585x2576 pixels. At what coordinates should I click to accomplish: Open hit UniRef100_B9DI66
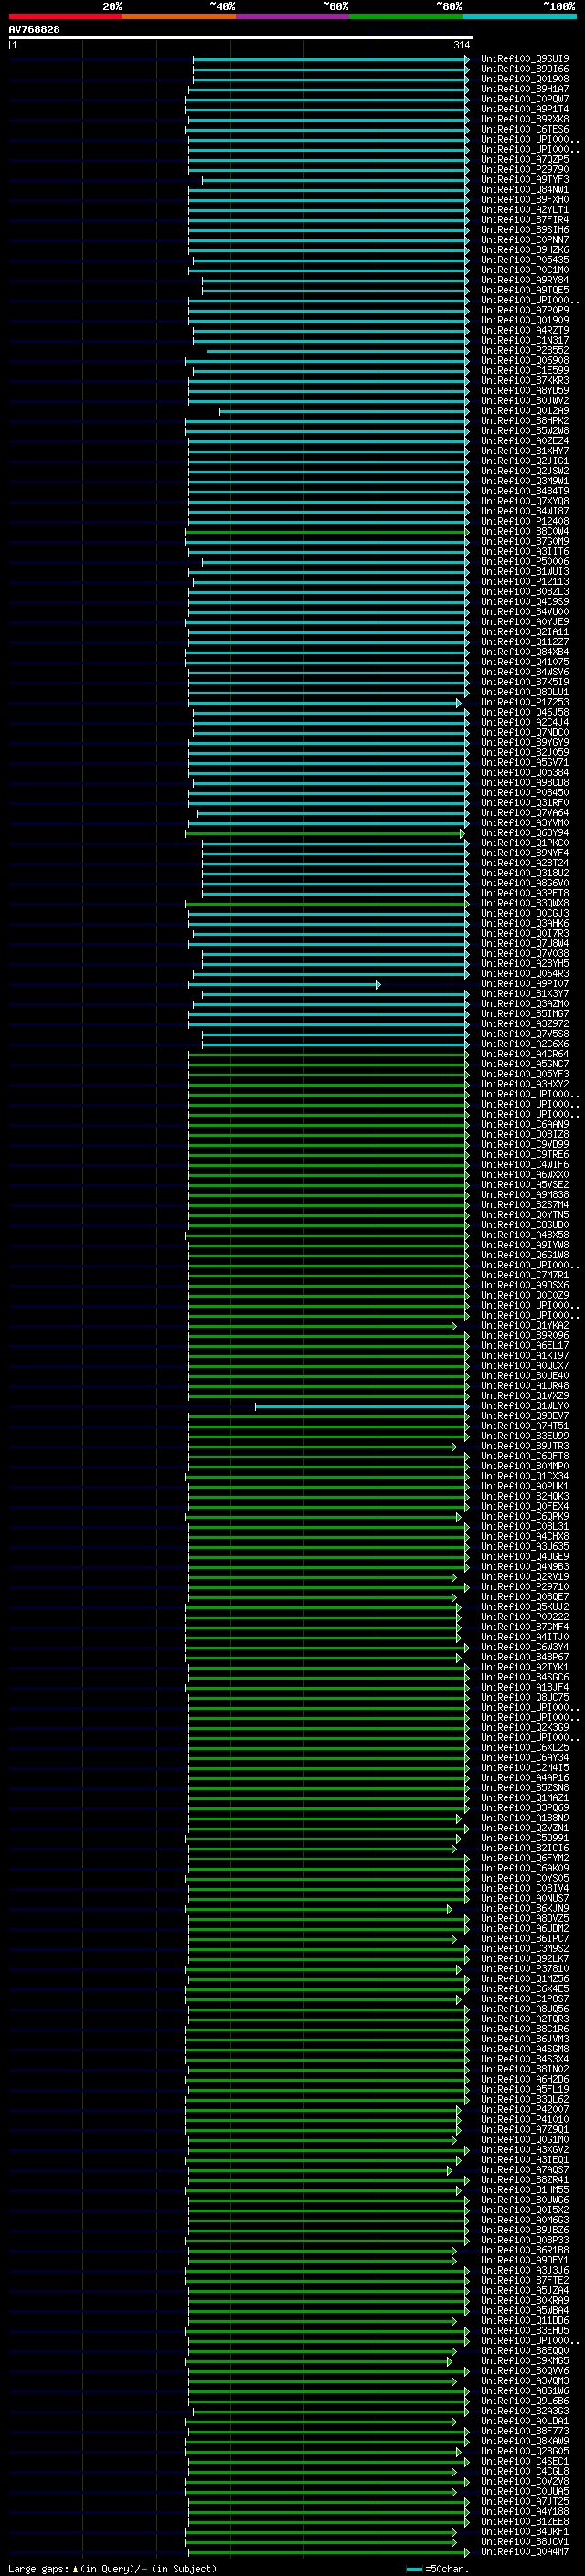525,69
